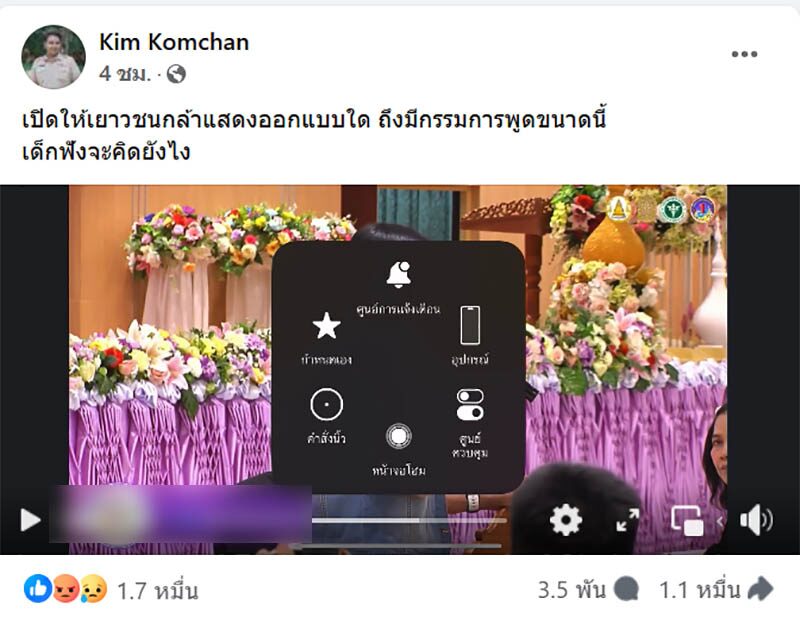Open the 1.1 หมื่น shares count
The width and height of the screenshot is (800, 617).
coord(716,590)
